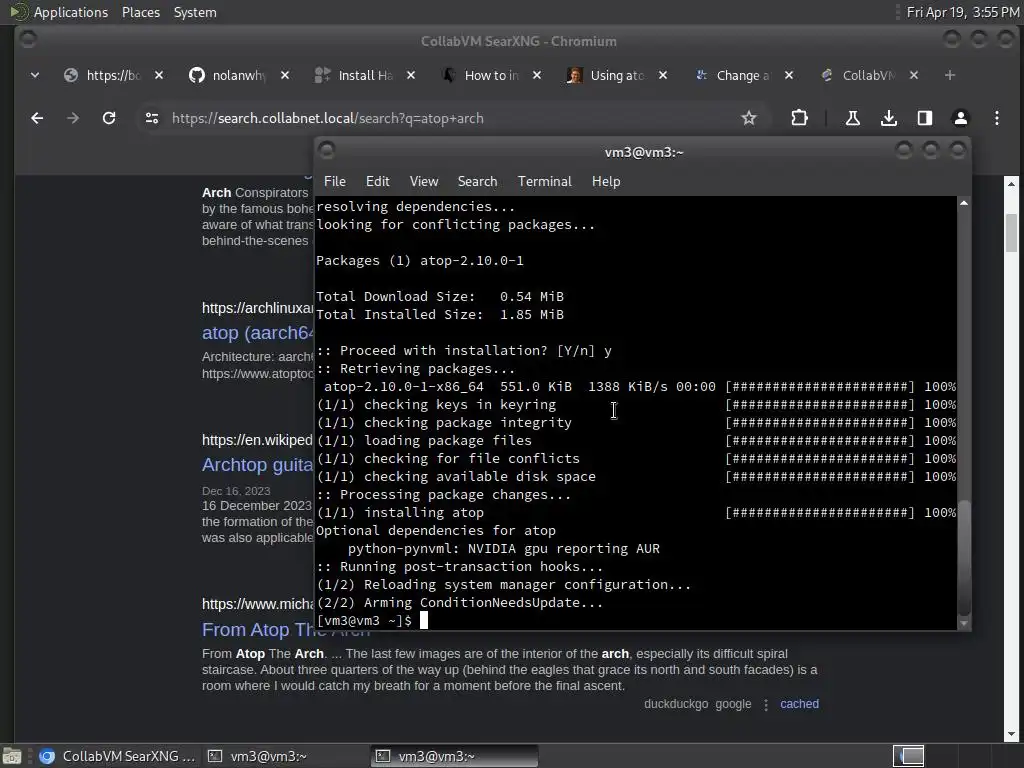Go forward using the browser forward arrow
Image resolution: width=1024 pixels, height=768 pixels.
[x=73, y=118]
